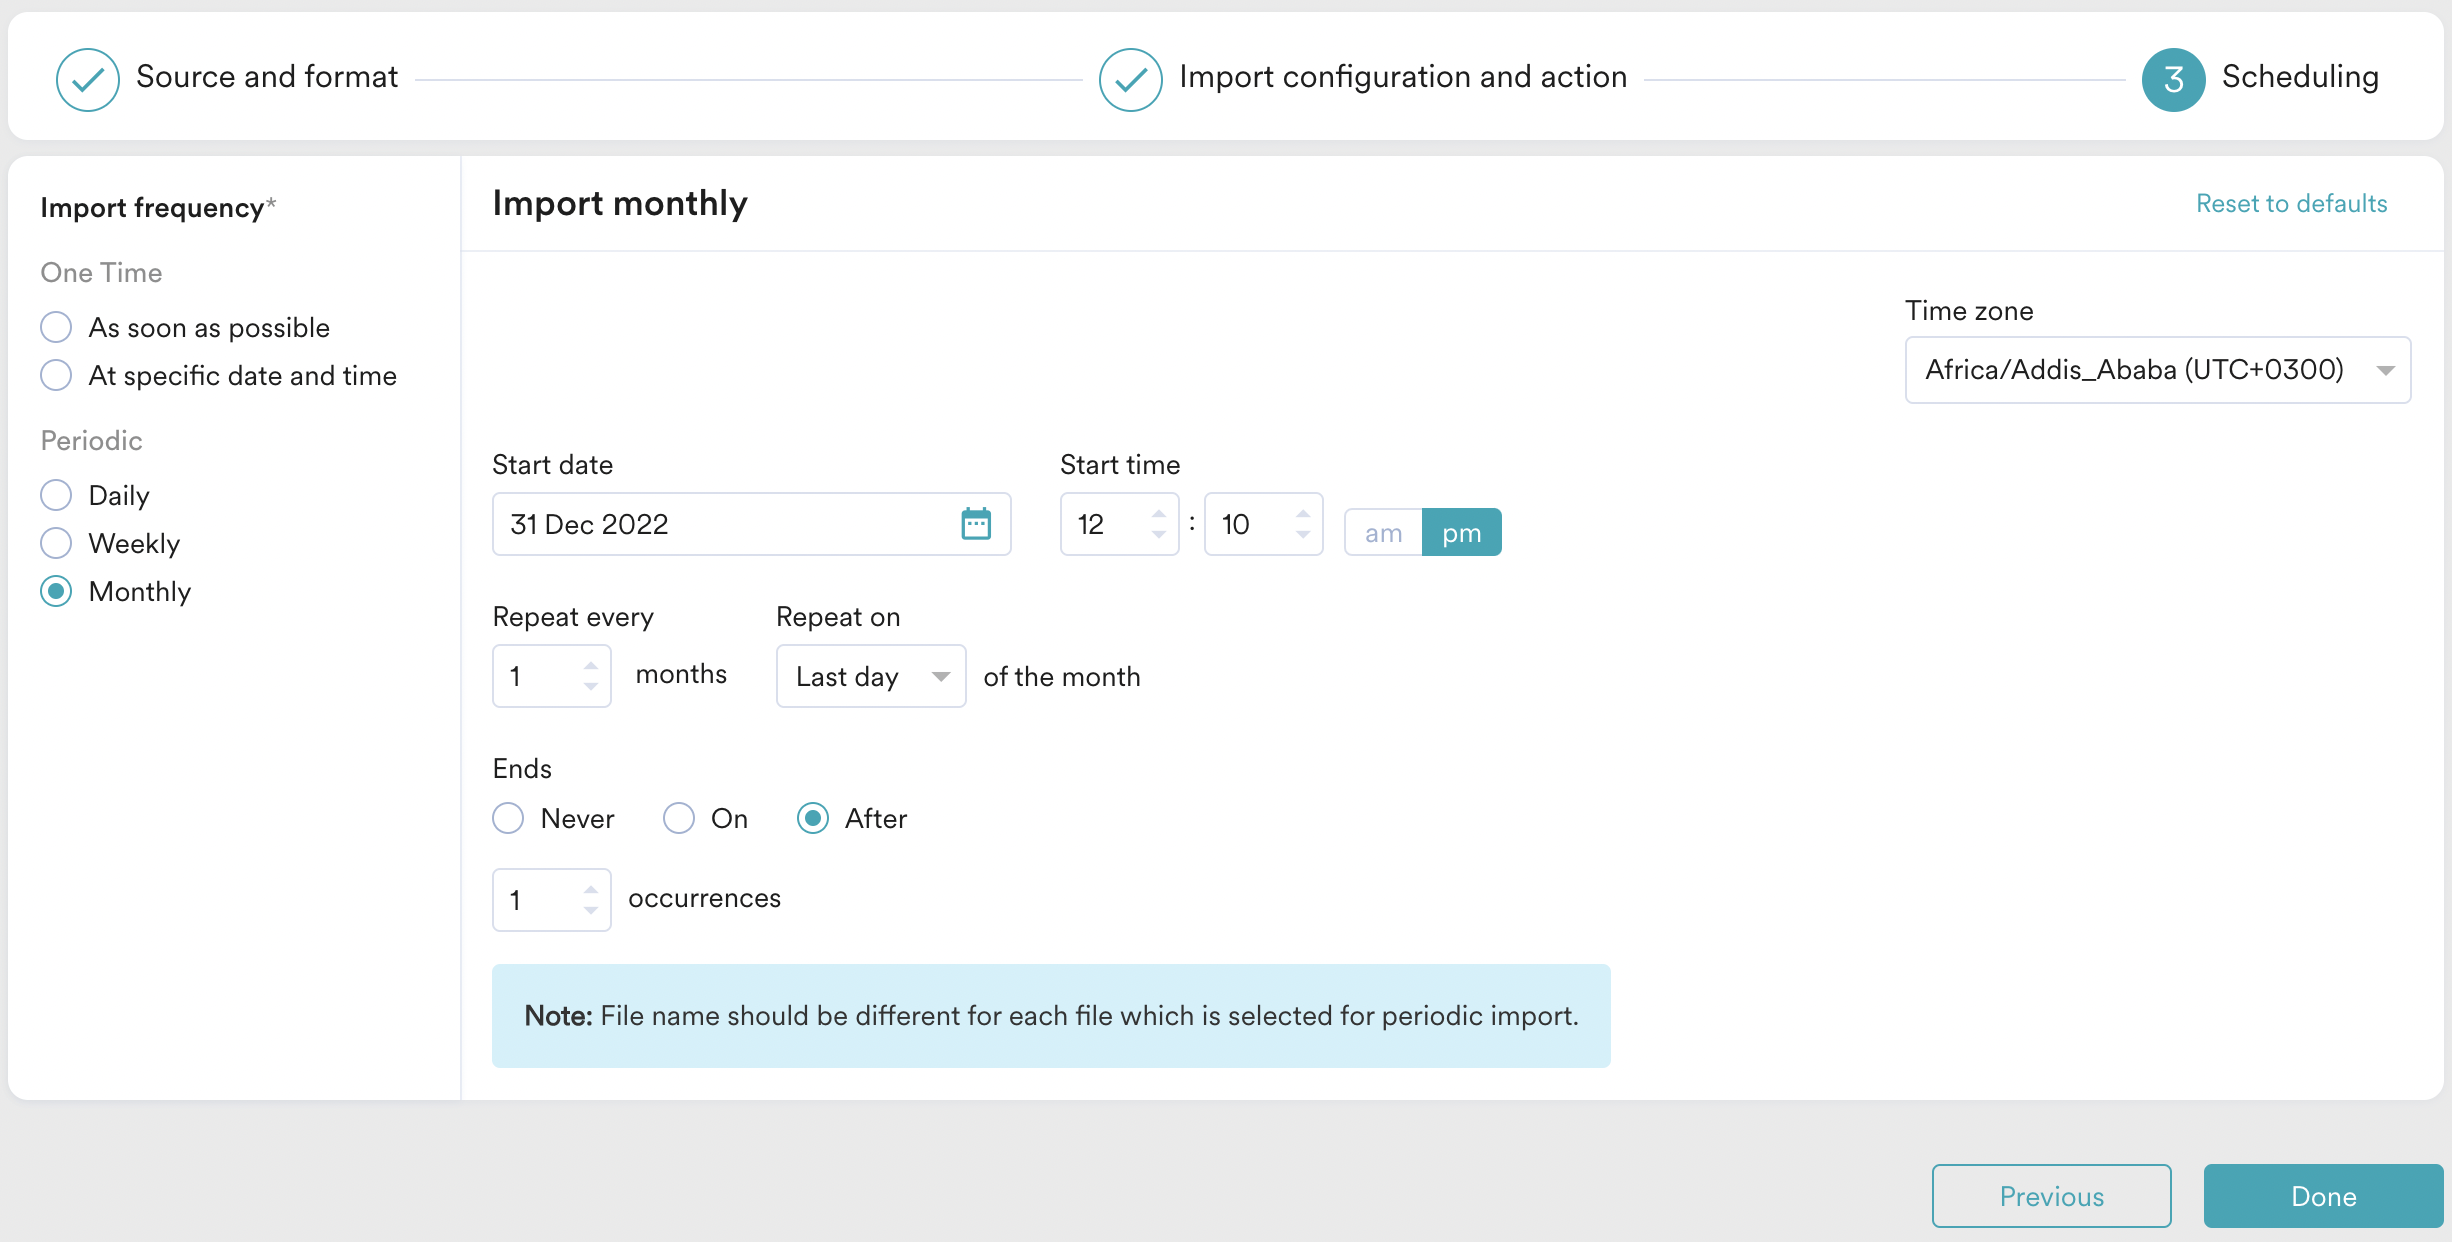Click the Source and format checkmark step icon

88,79
